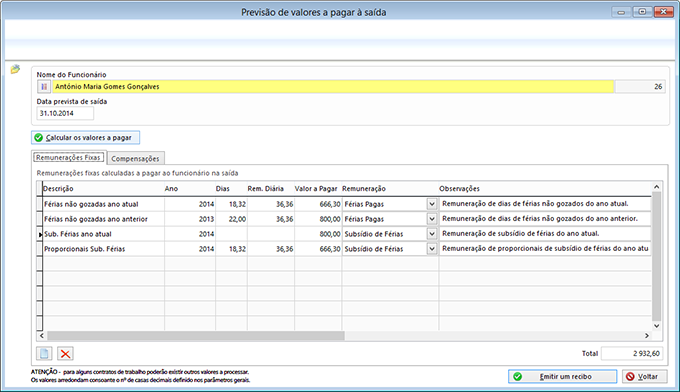Image resolution: width=680 pixels, height=392 pixels.
Task: Click the horizontal scroll right arrow
Action: tap(647, 336)
